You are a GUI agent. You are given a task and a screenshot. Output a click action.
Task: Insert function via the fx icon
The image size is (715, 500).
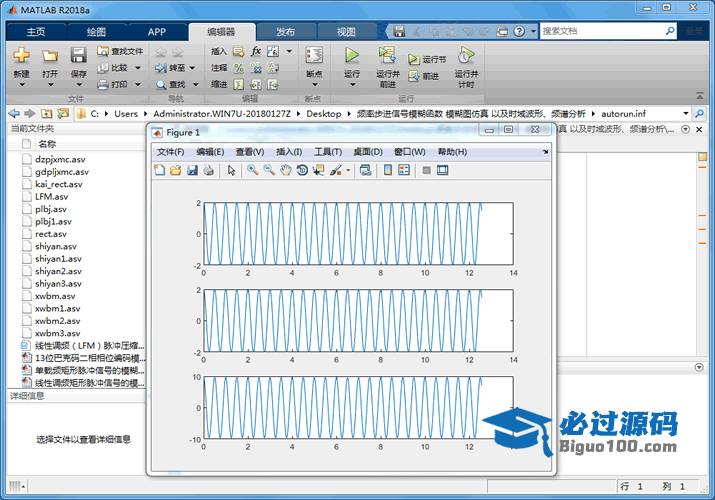click(x=256, y=51)
